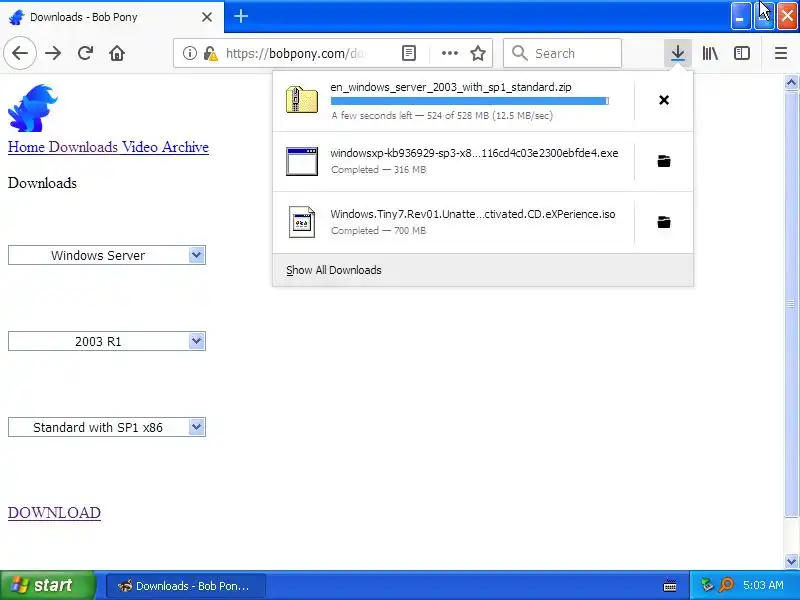Bookmark this page with the star icon

(478, 53)
